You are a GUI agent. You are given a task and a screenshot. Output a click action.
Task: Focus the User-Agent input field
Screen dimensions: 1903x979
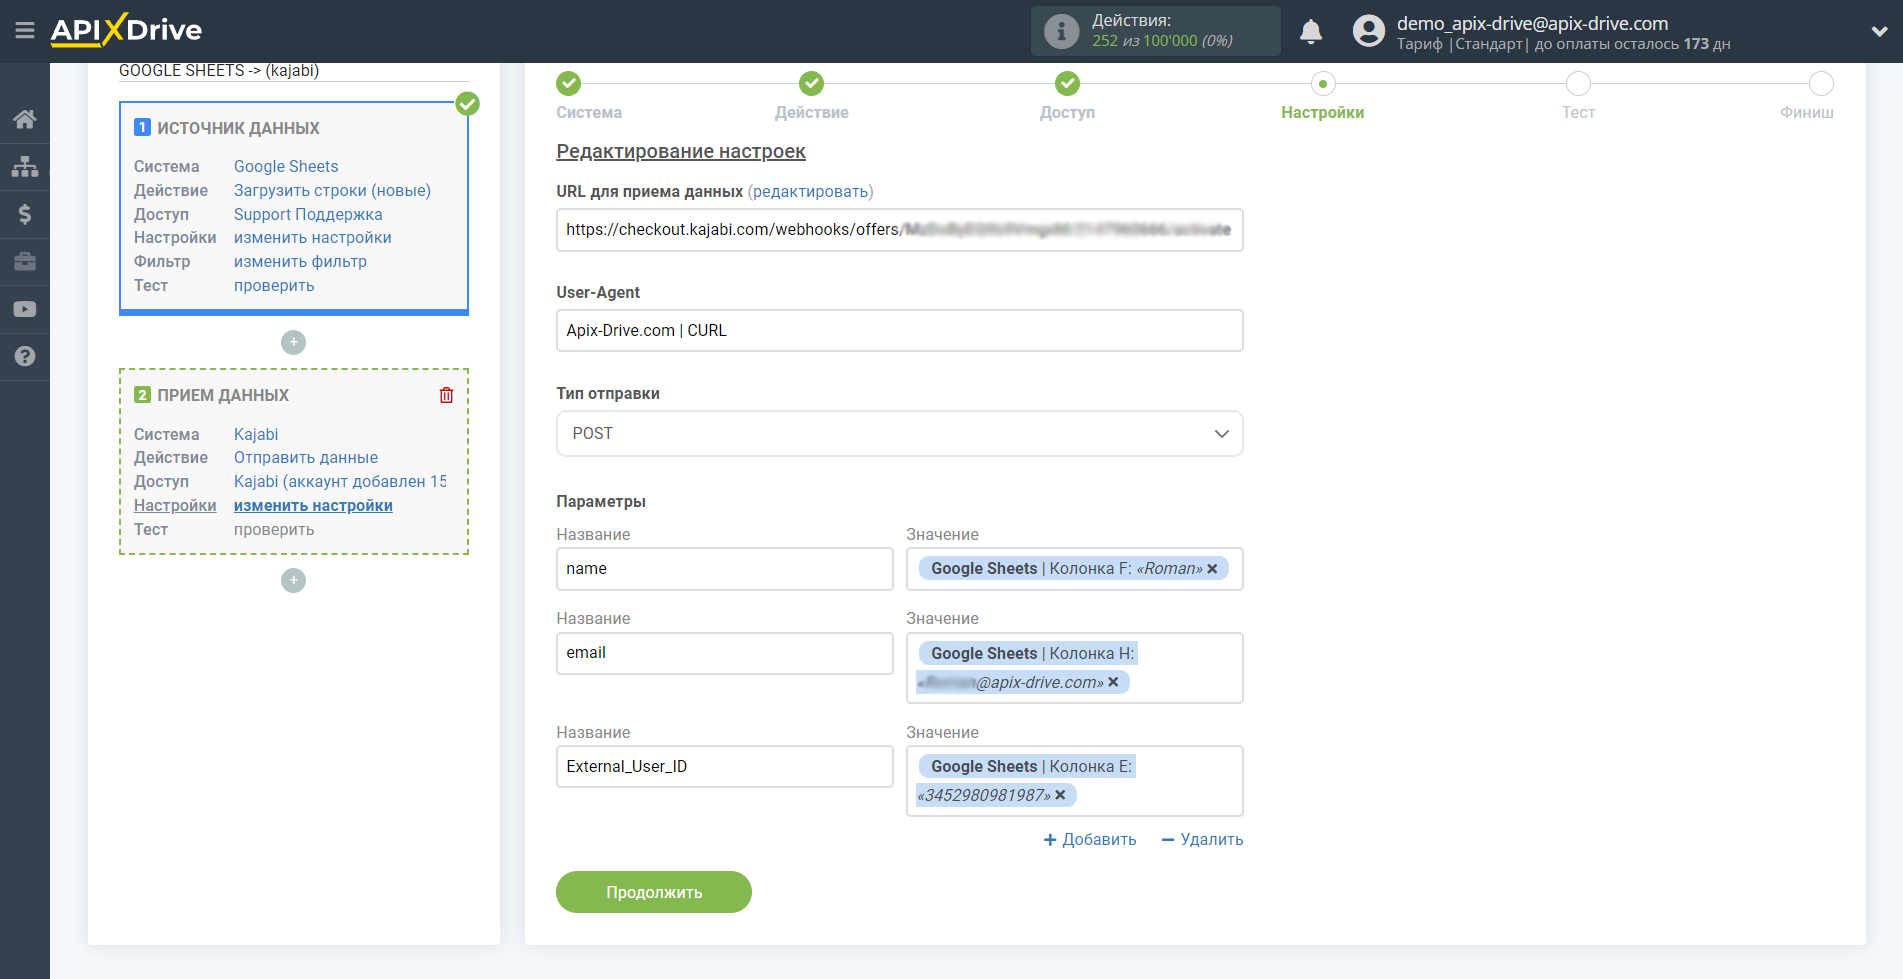coord(899,331)
